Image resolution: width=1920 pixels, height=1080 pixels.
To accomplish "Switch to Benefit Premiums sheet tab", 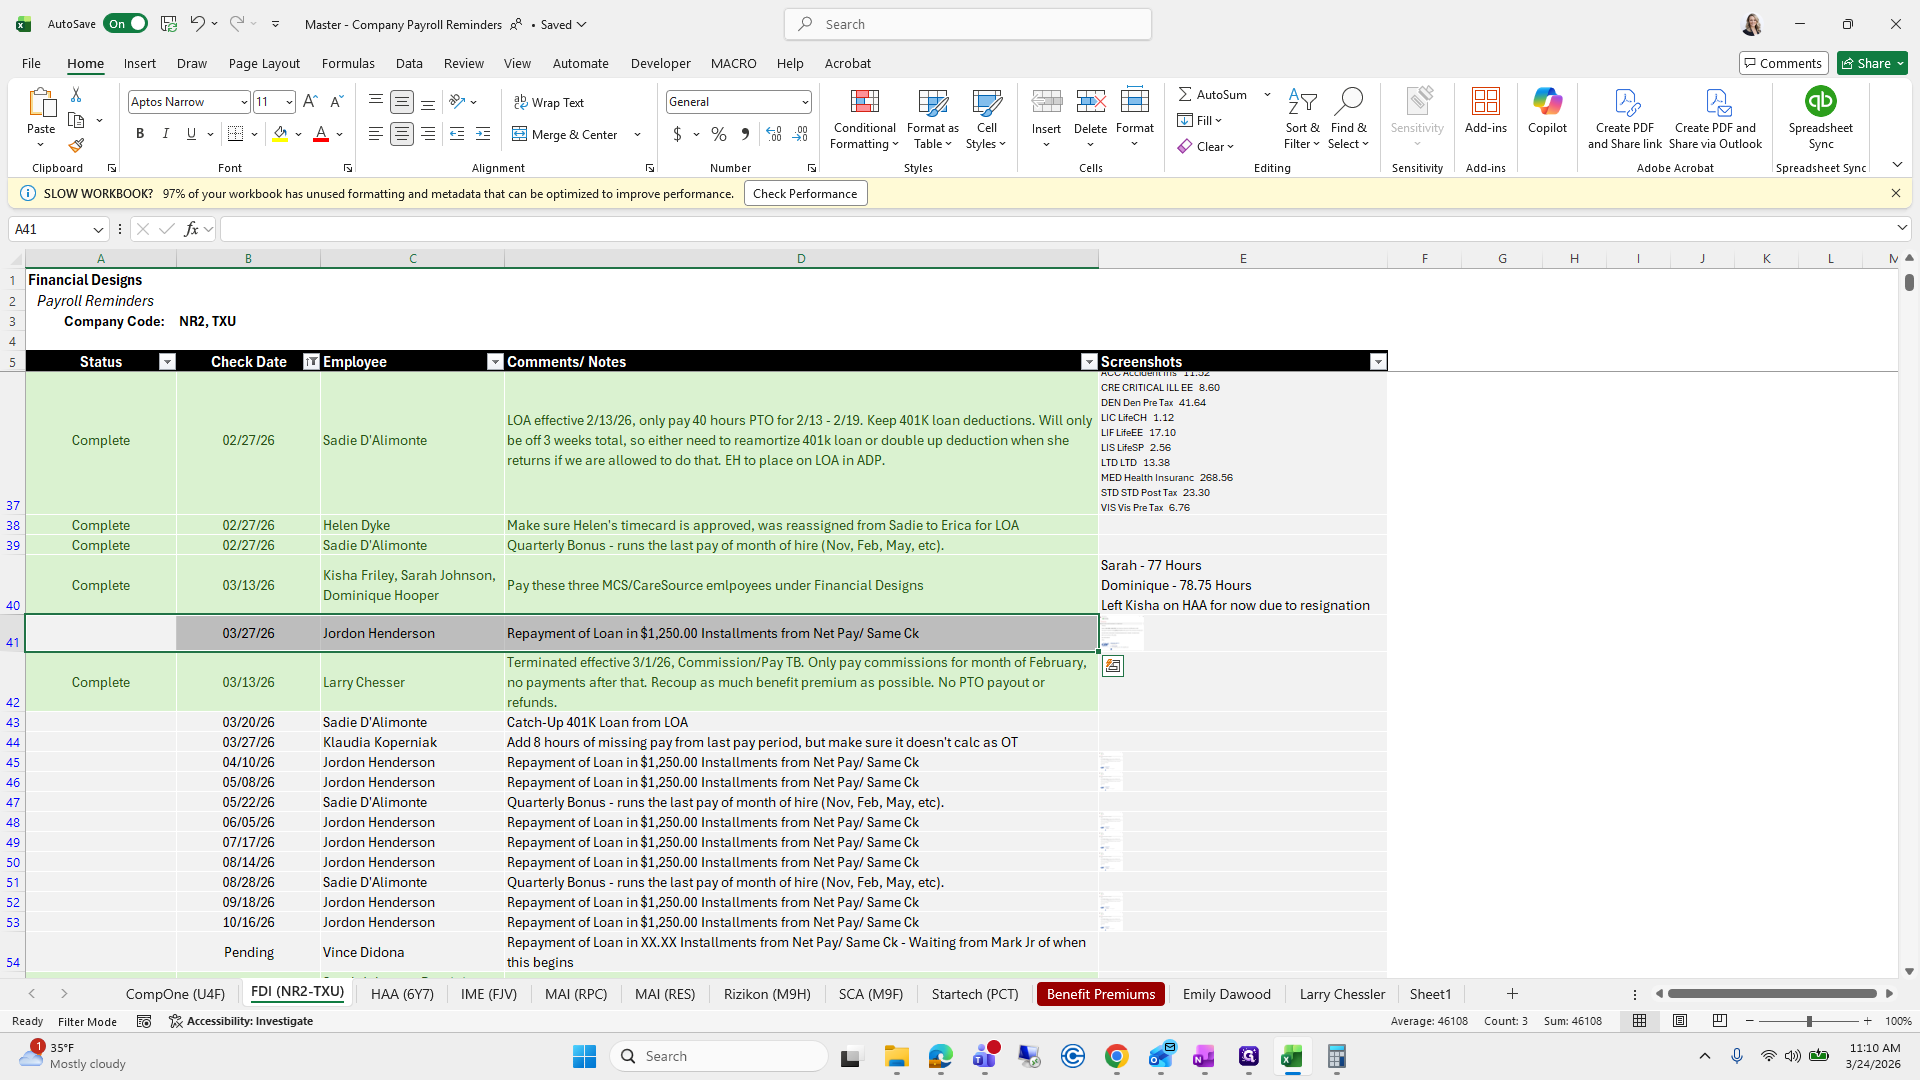I will click(x=1100, y=994).
